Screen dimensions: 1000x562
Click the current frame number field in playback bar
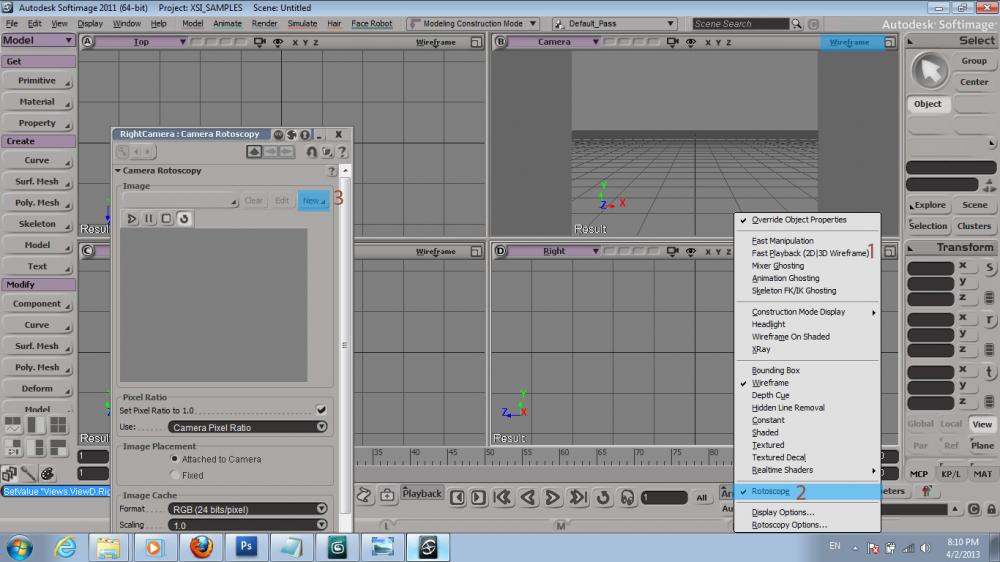pos(663,497)
